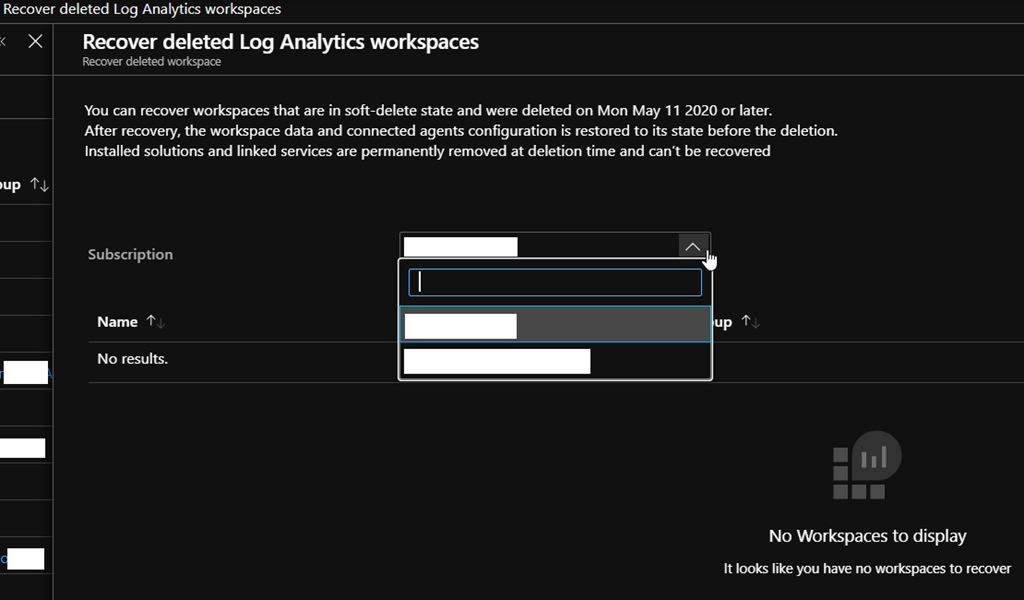The height and width of the screenshot is (600, 1024).
Task: Click the subscription filter search box
Action: [x=555, y=282]
